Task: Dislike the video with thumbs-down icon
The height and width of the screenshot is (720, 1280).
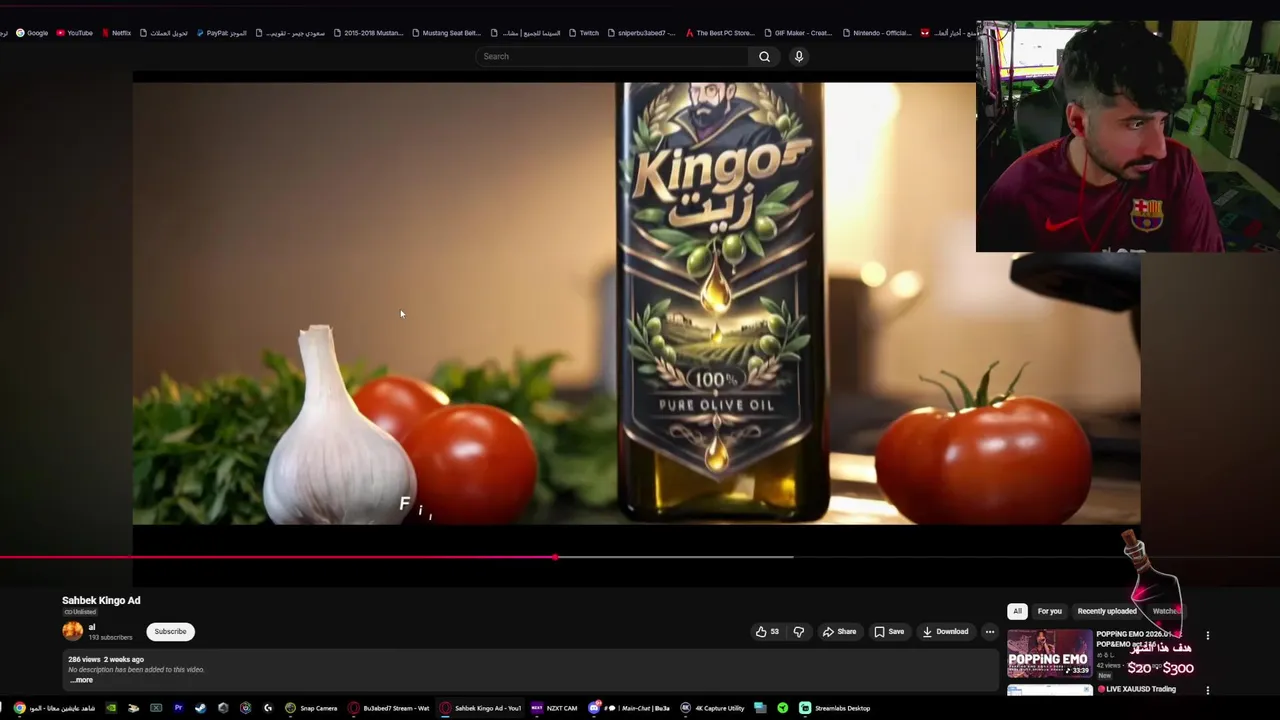Action: [x=798, y=632]
